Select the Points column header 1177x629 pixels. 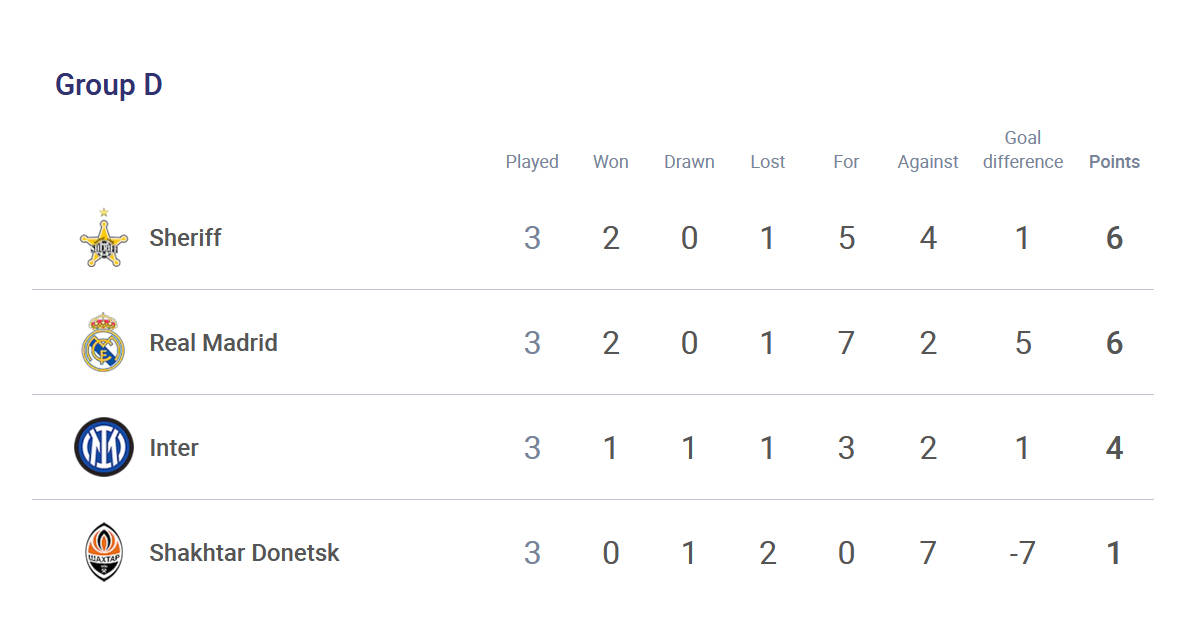pos(1114,162)
